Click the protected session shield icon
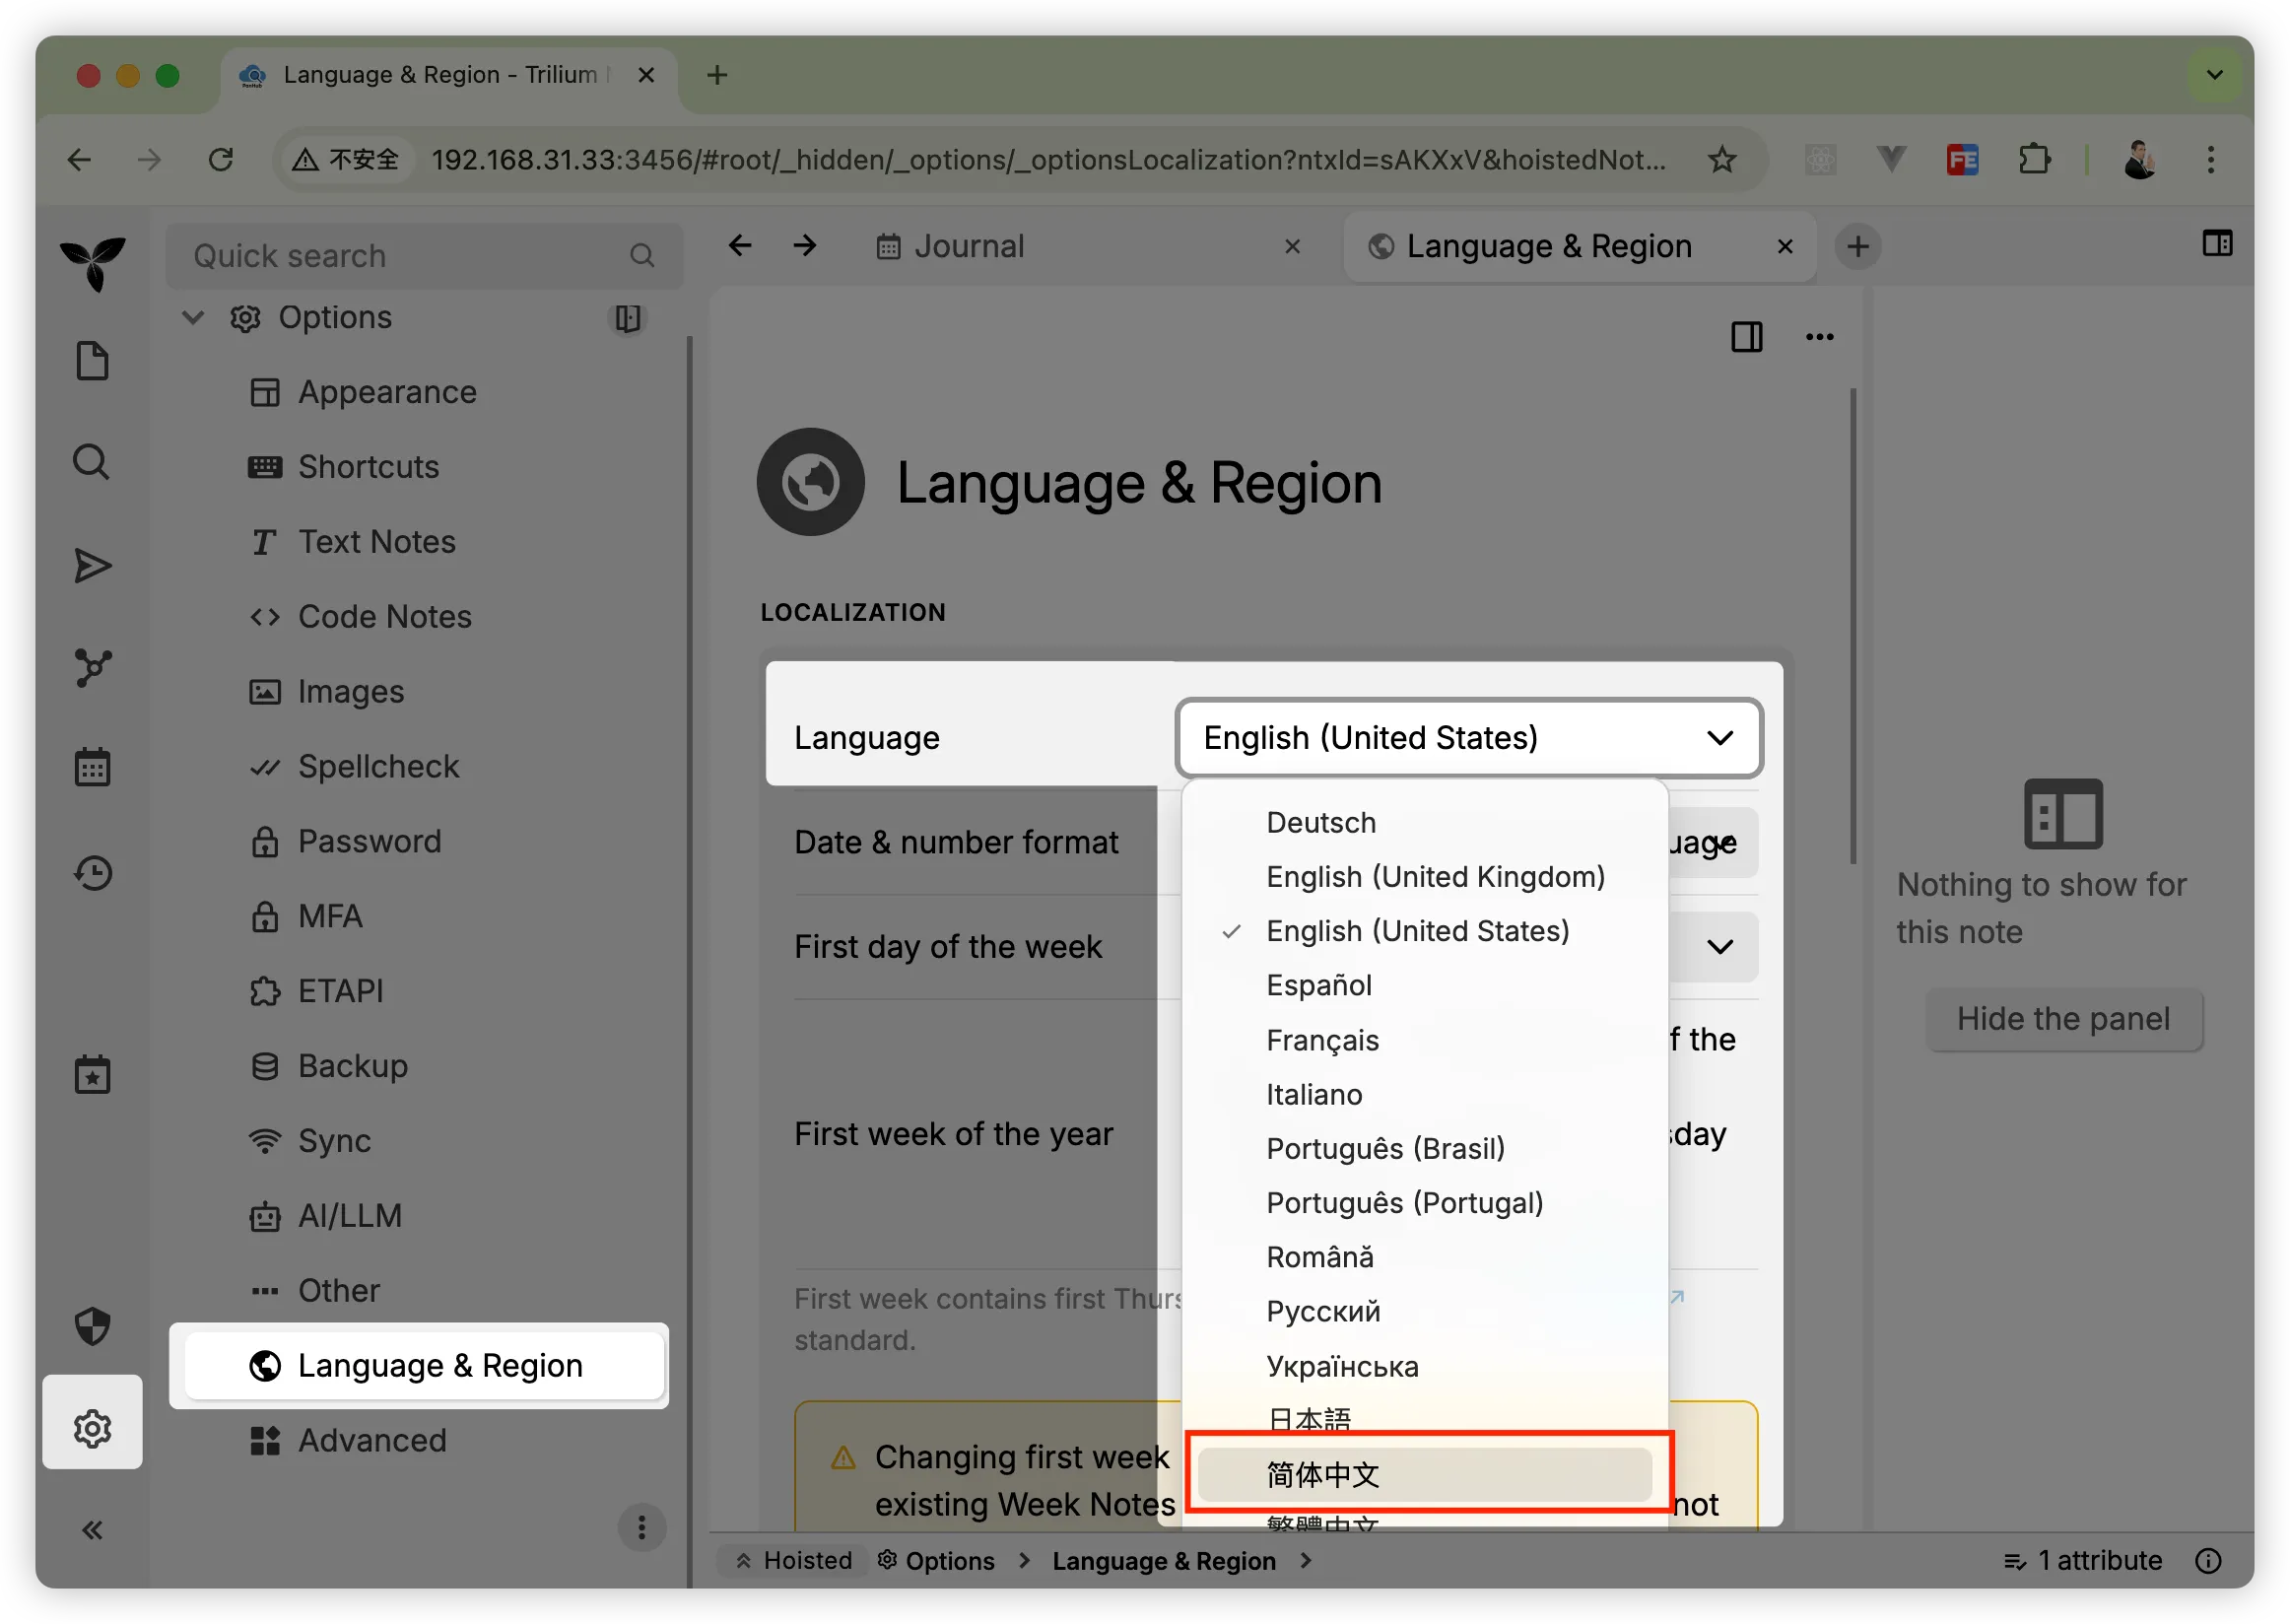The width and height of the screenshot is (2290, 1624). (x=93, y=1327)
